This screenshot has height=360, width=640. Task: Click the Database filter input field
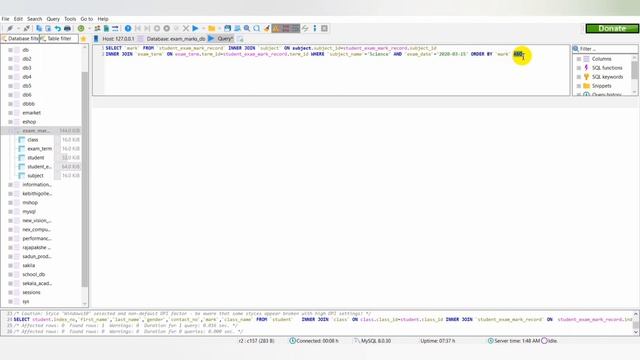click(x=20, y=38)
